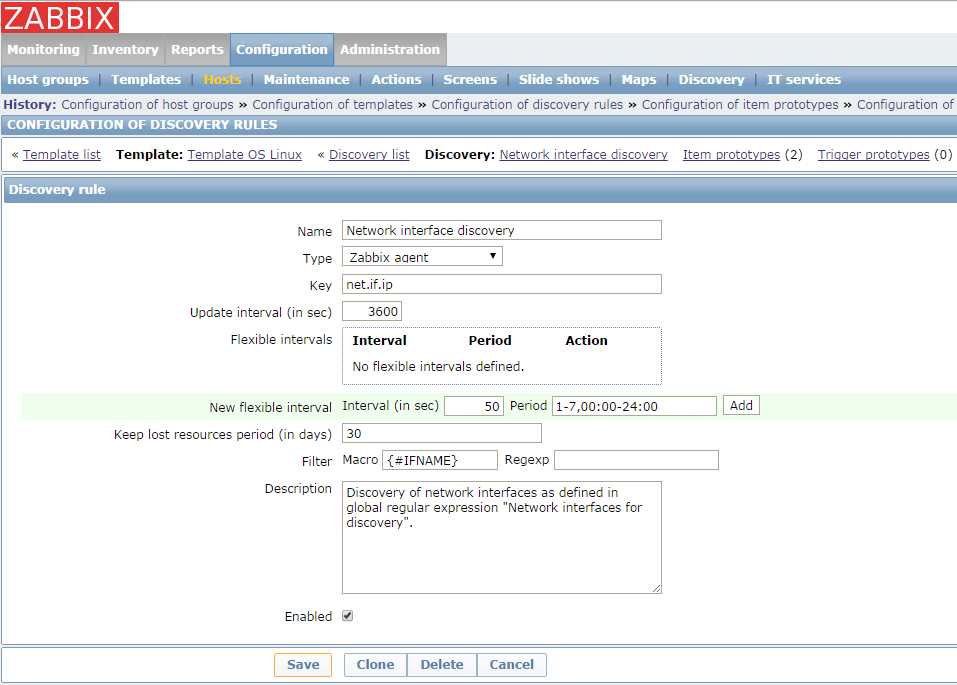The height and width of the screenshot is (685, 957).
Task: Open Actions submenu
Action: (x=396, y=79)
